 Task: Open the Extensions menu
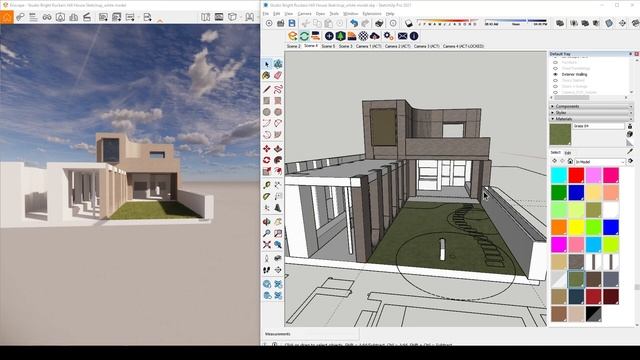pyautogui.click(x=372, y=14)
